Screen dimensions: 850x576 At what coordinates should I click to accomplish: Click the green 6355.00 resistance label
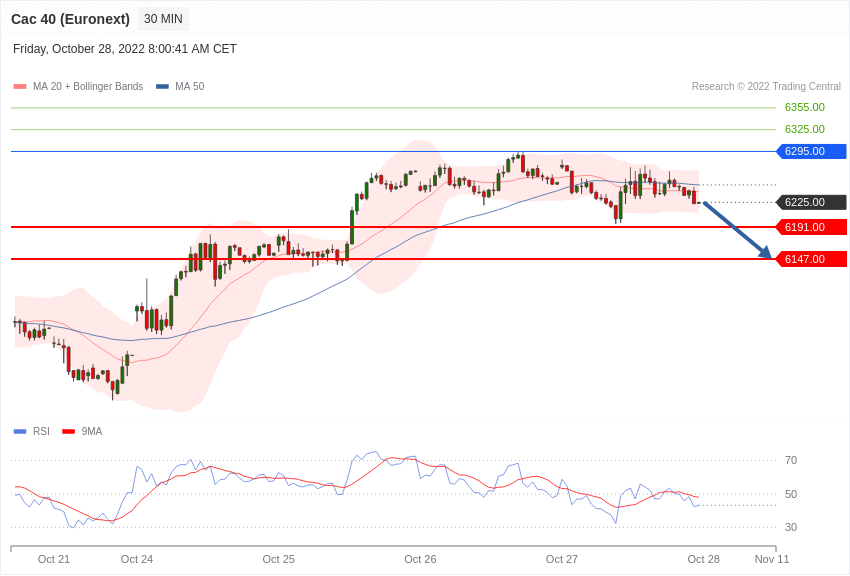pos(804,107)
